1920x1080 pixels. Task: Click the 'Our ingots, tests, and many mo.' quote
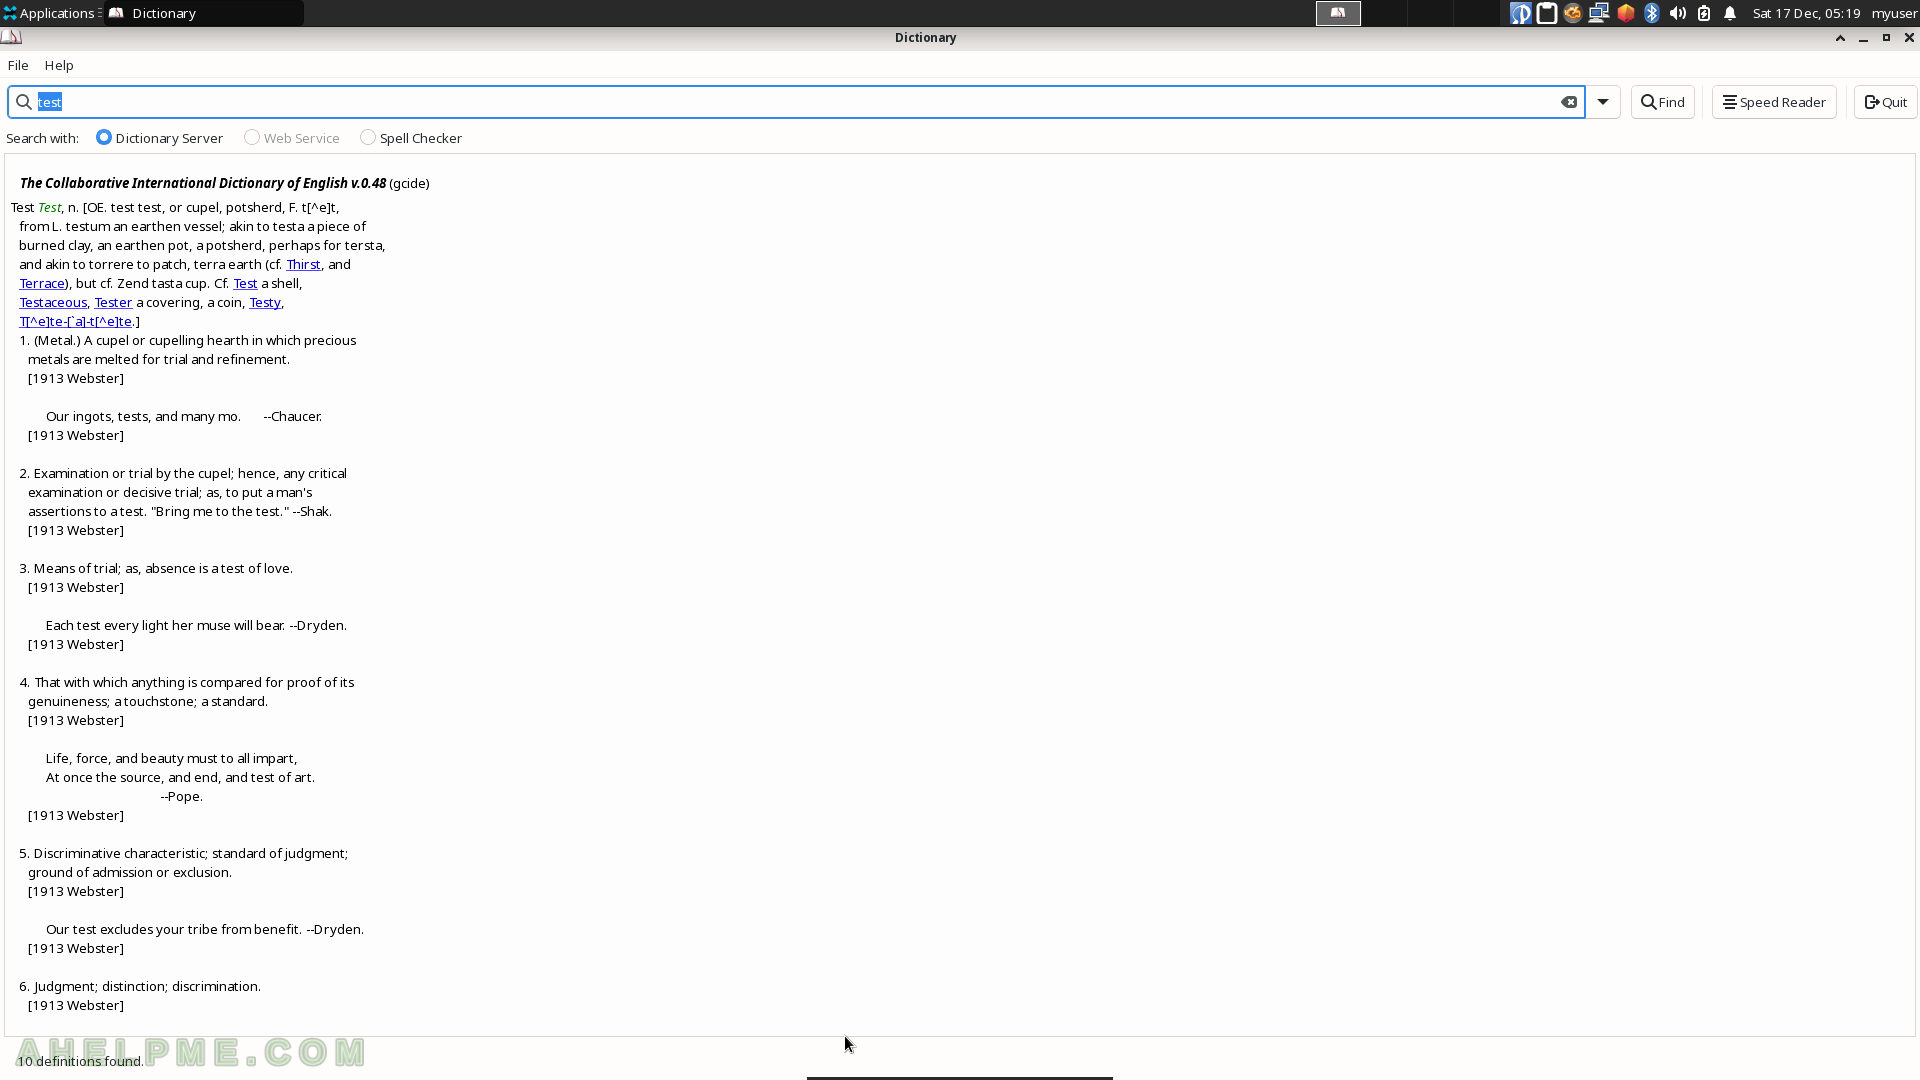pyautogui.click(x=143, y=417)
